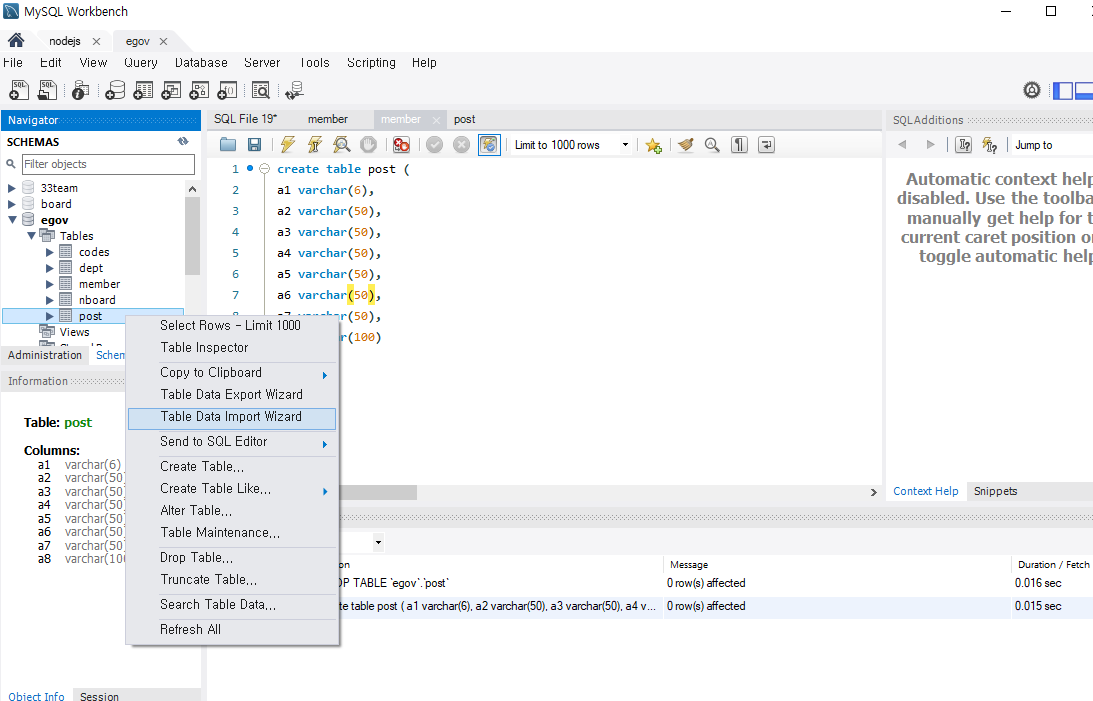Switch to Administration tab
The height and width of the screenshot is (701, 1093).
45,355
